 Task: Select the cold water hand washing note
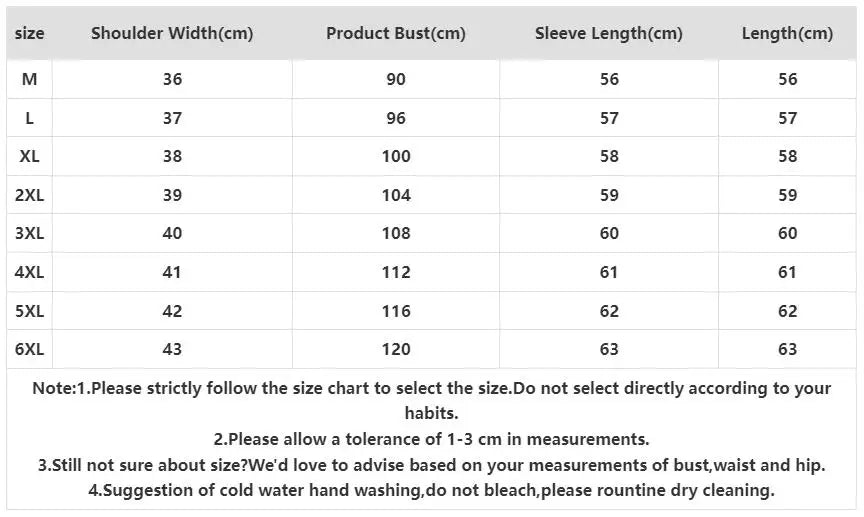point(431,491)
